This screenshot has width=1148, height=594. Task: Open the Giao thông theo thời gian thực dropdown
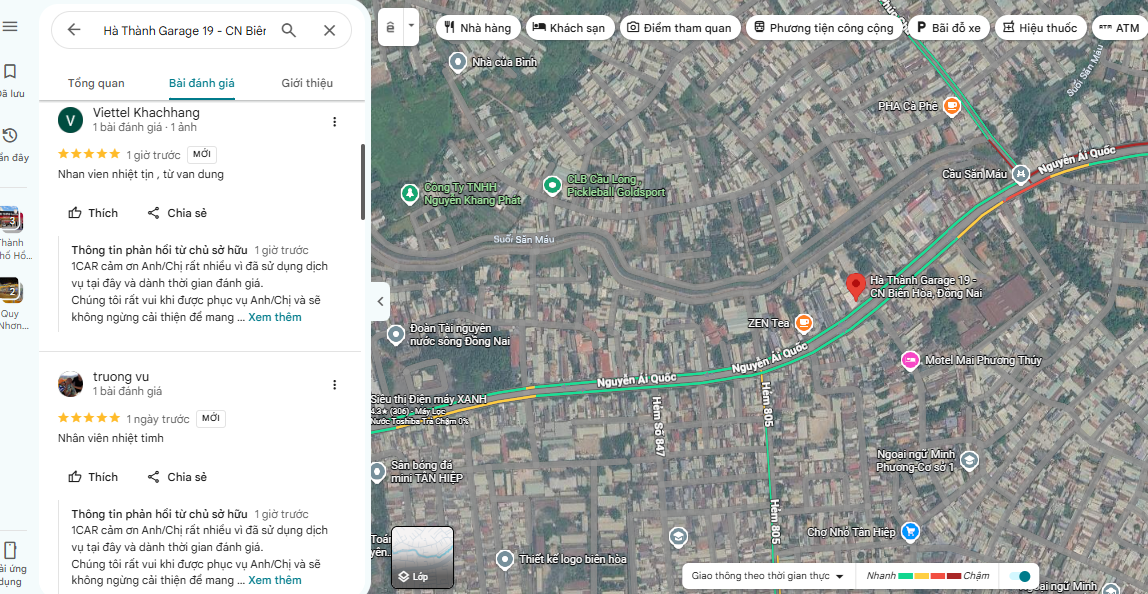pos(767,576)
